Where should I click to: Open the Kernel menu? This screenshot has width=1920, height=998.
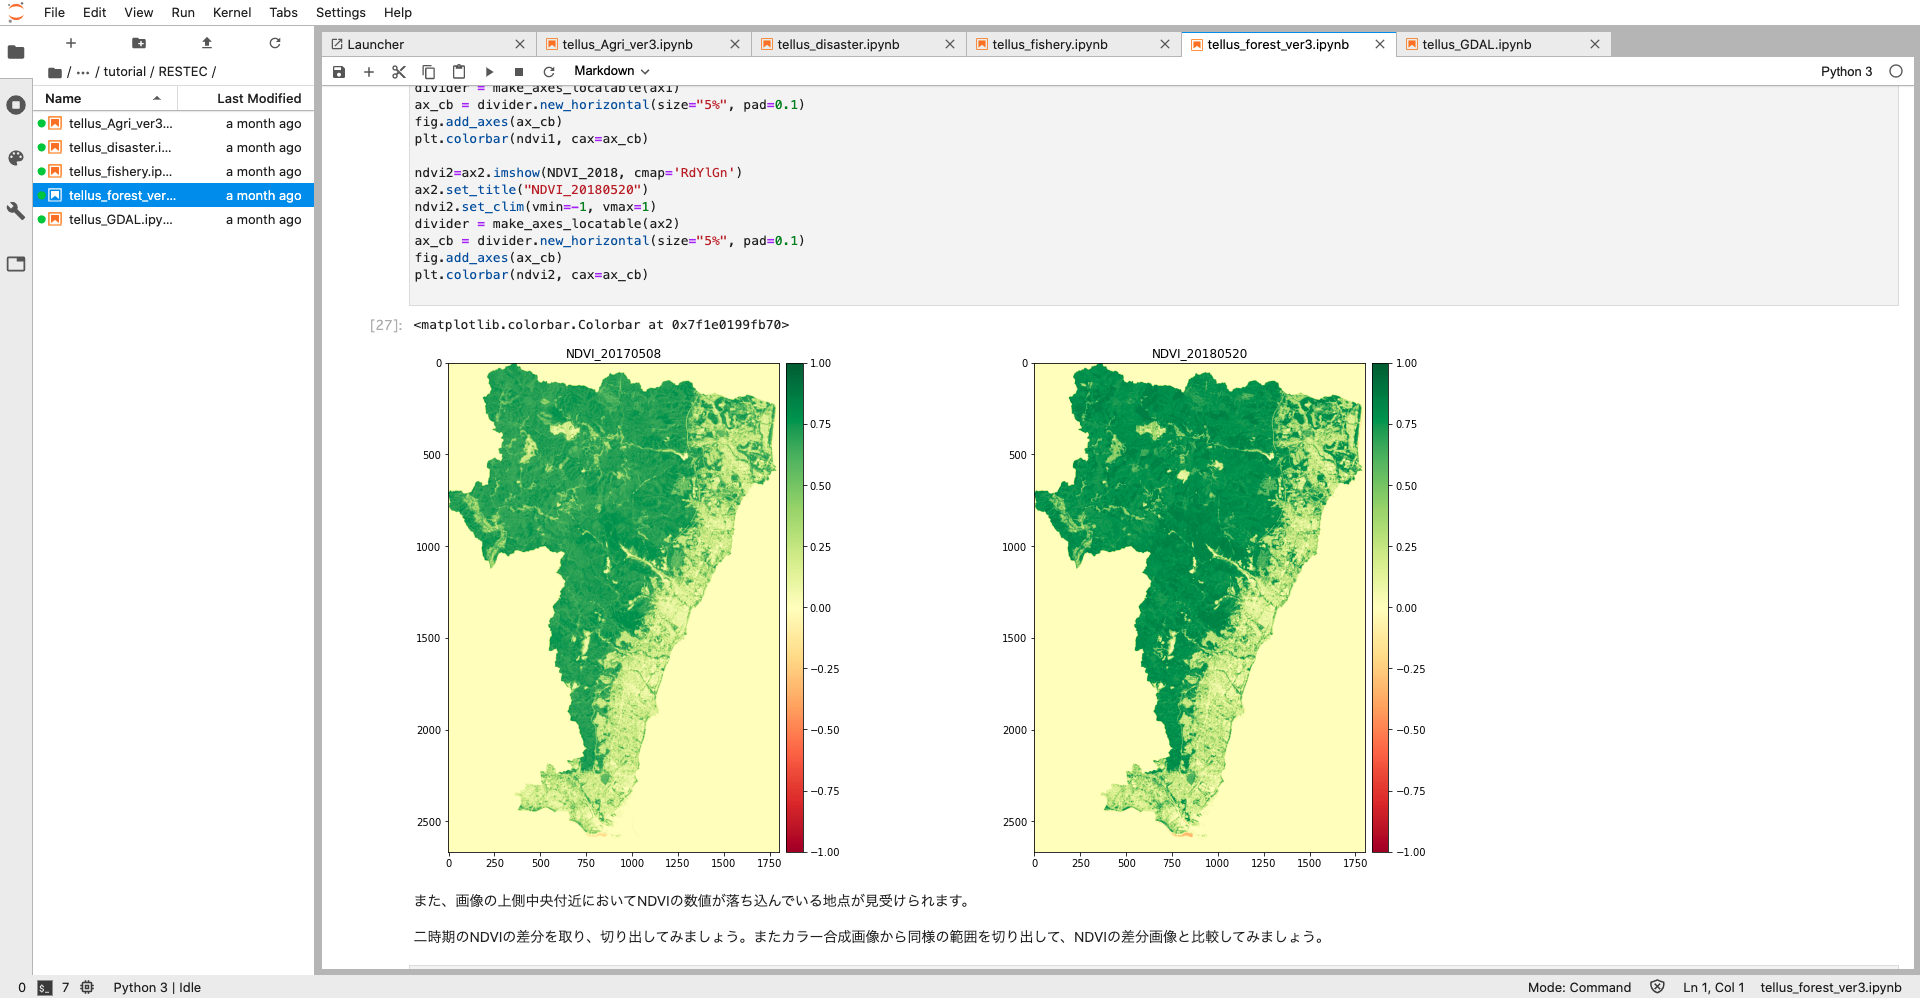coord(232,12)
